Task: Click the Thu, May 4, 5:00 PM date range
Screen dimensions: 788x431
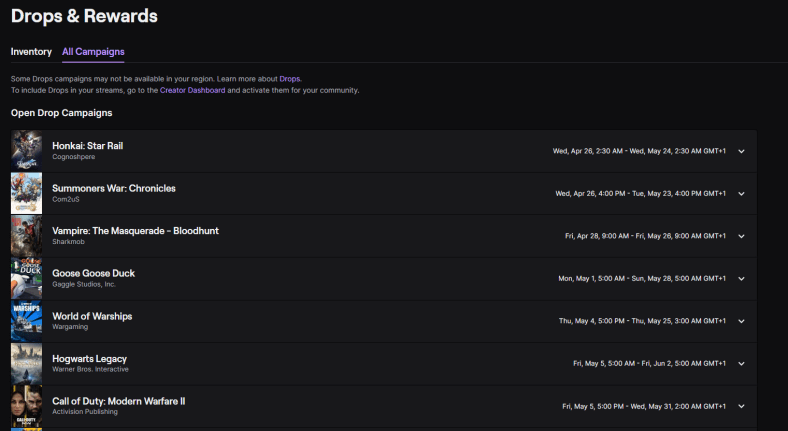Action: point(642,321)
